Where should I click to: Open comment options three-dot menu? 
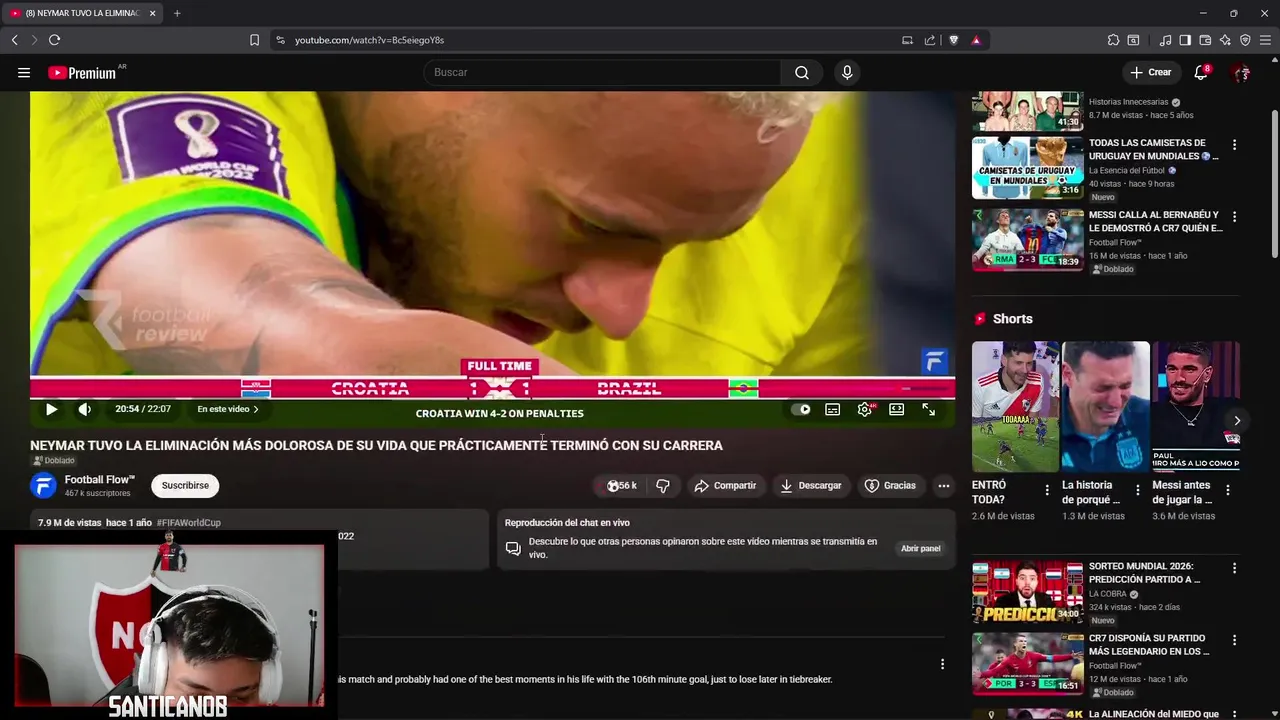[x=942, y=664]
